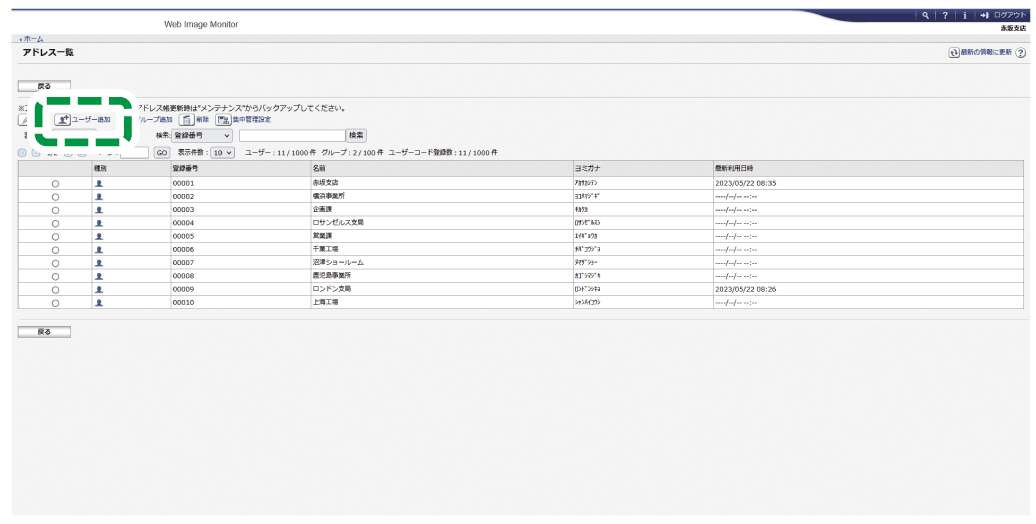This screenshot has width=1036, height=524.
Task: Click the GO page jump button
Action: click(161, 152)
